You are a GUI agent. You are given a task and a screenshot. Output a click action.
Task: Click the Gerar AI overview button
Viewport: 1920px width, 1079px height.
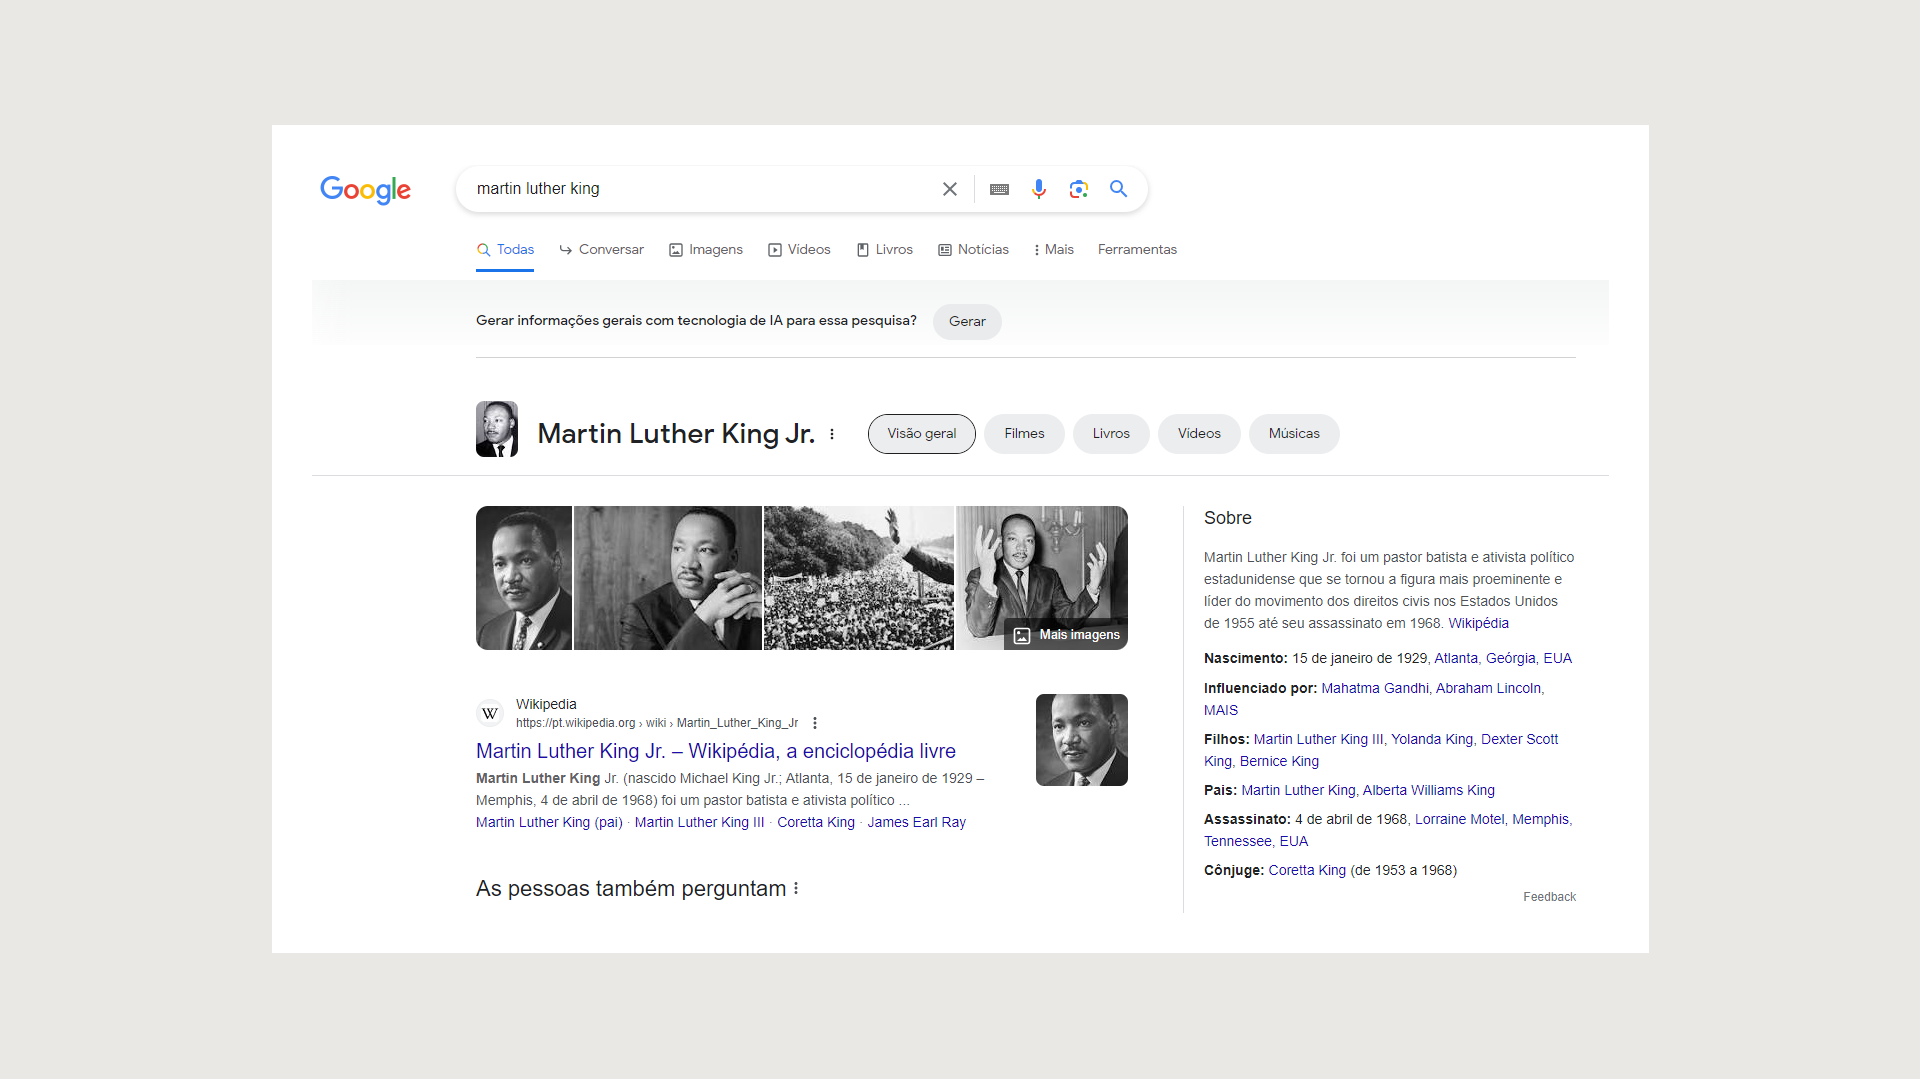(x=967, y=322)
